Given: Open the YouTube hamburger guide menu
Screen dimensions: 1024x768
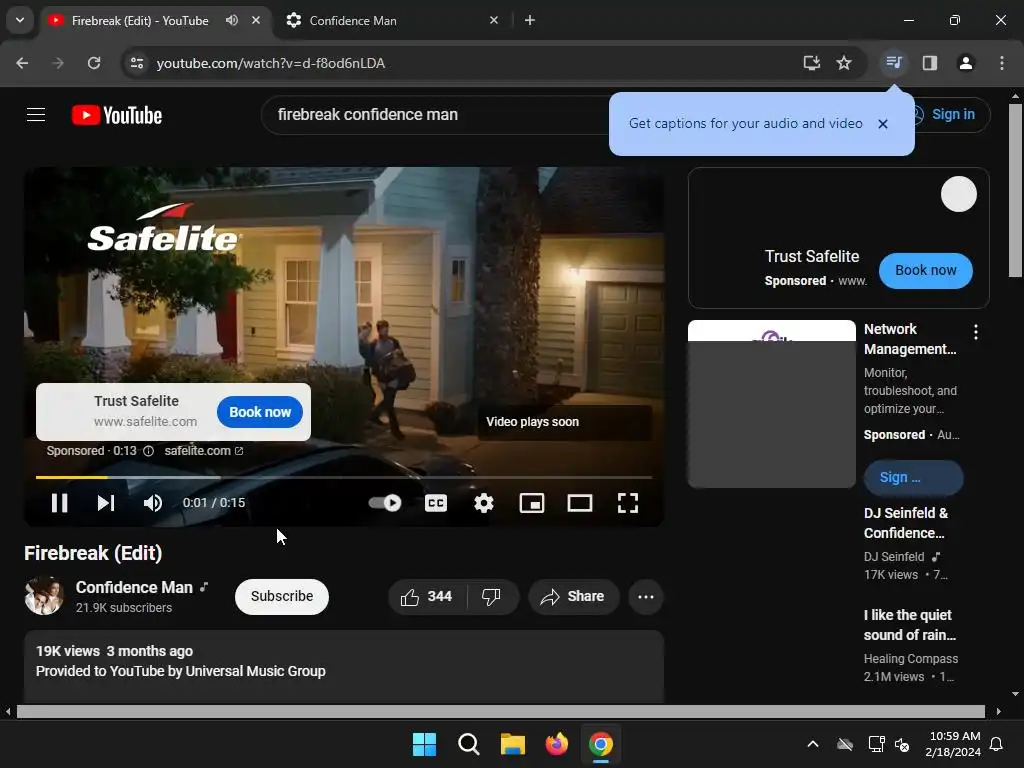Looking at the screenshot, I should click(x=36, y=115).
